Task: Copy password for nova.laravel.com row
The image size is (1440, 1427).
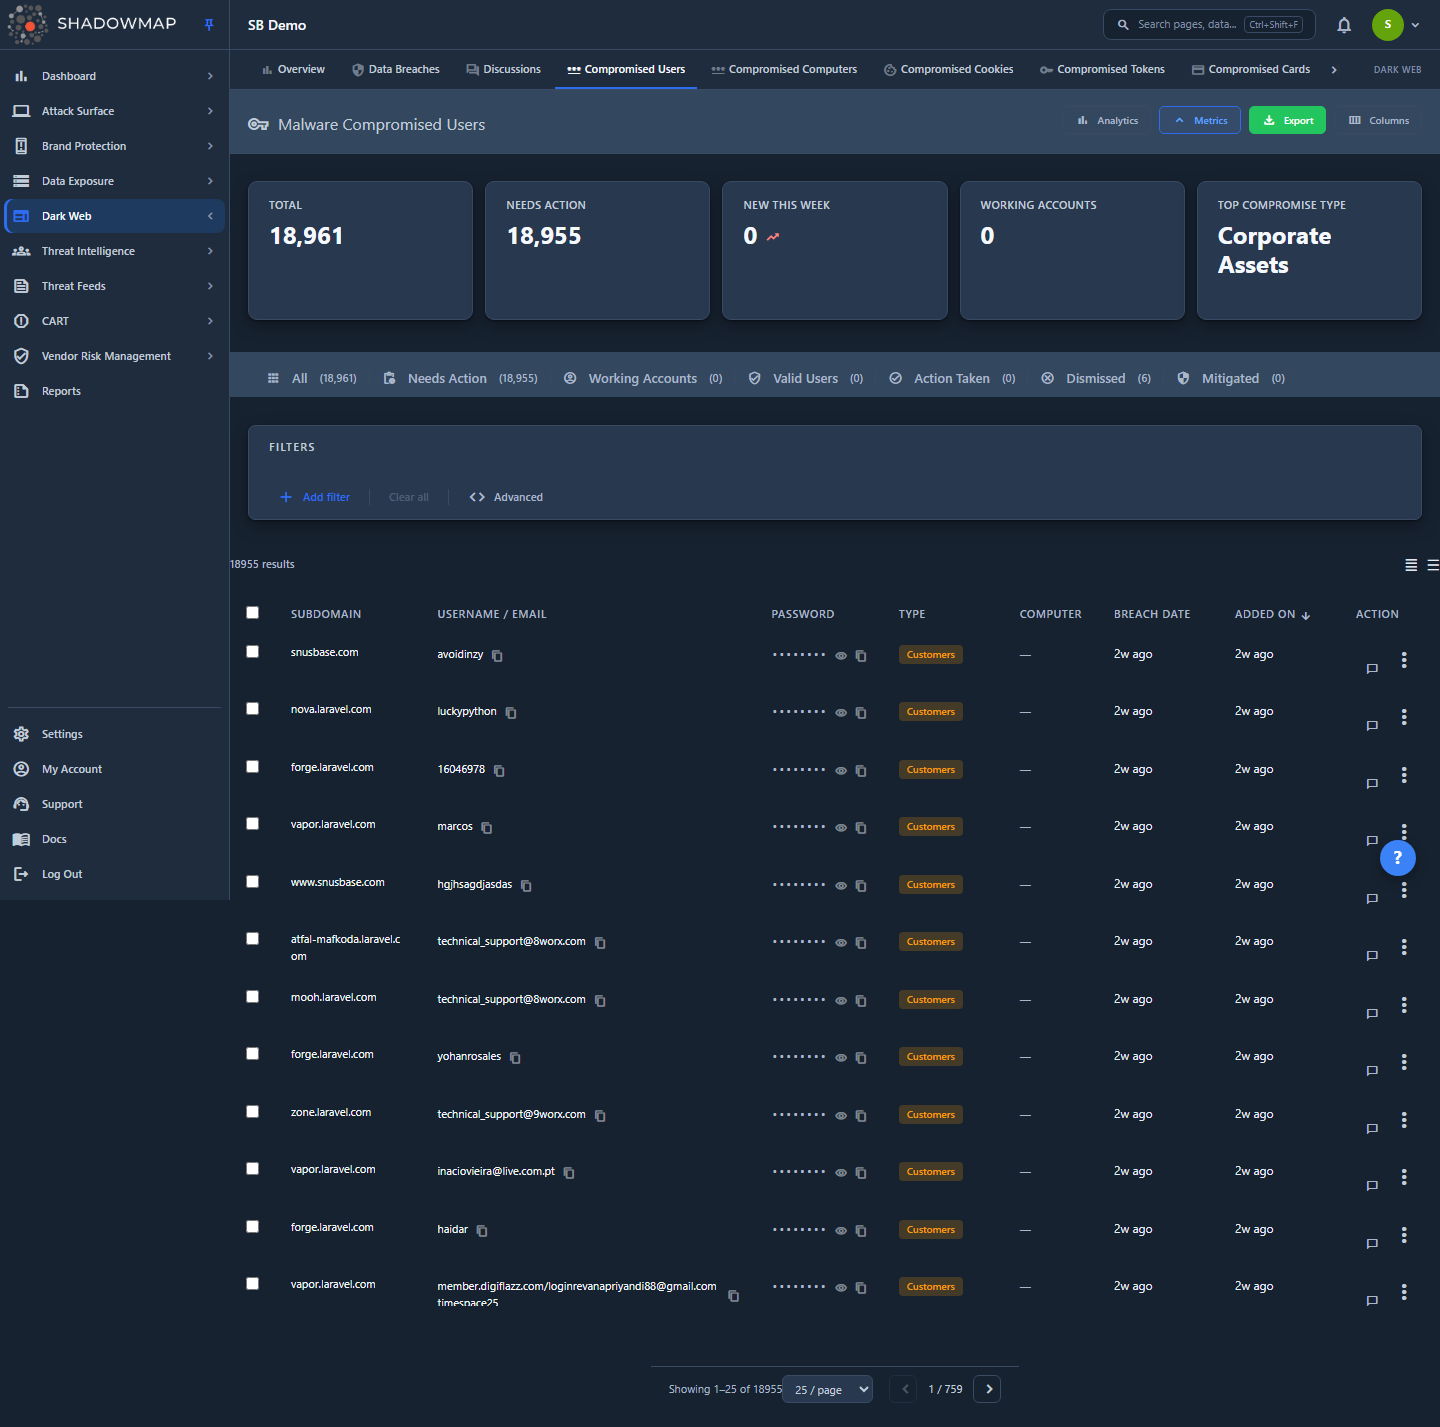Action: click(861, 713)
